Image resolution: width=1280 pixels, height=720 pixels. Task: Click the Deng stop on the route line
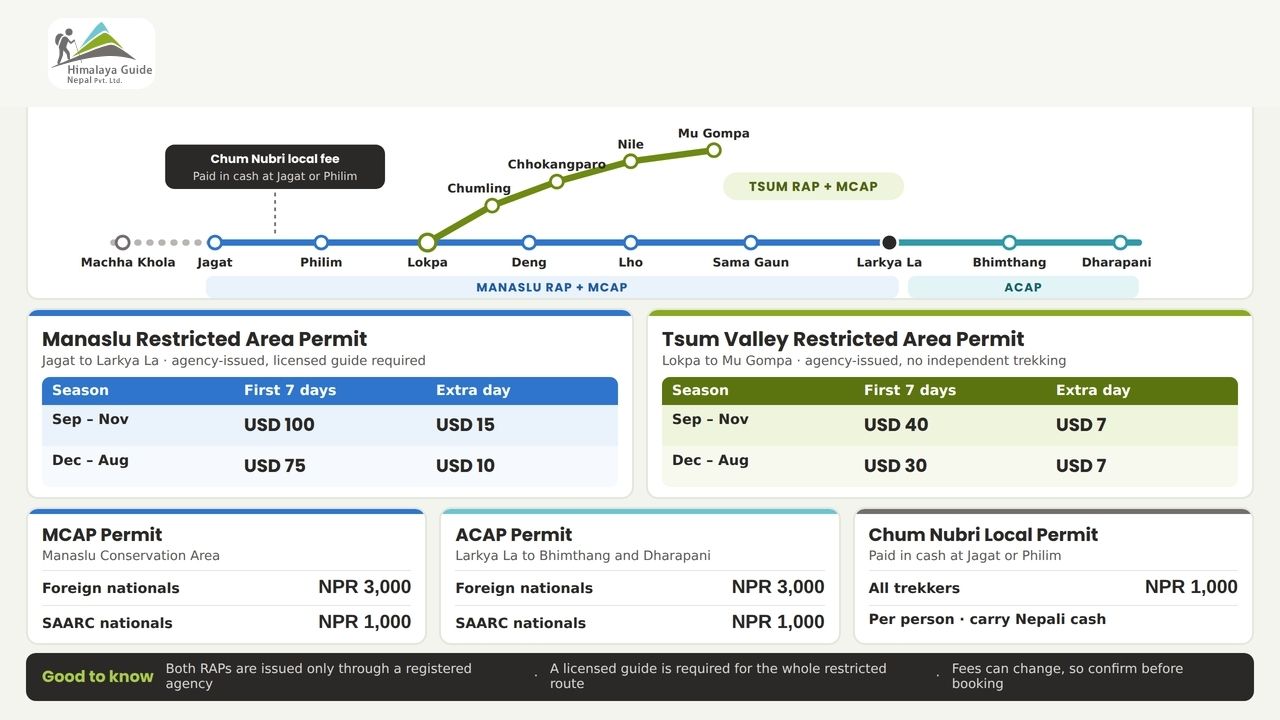click(529, 242)
